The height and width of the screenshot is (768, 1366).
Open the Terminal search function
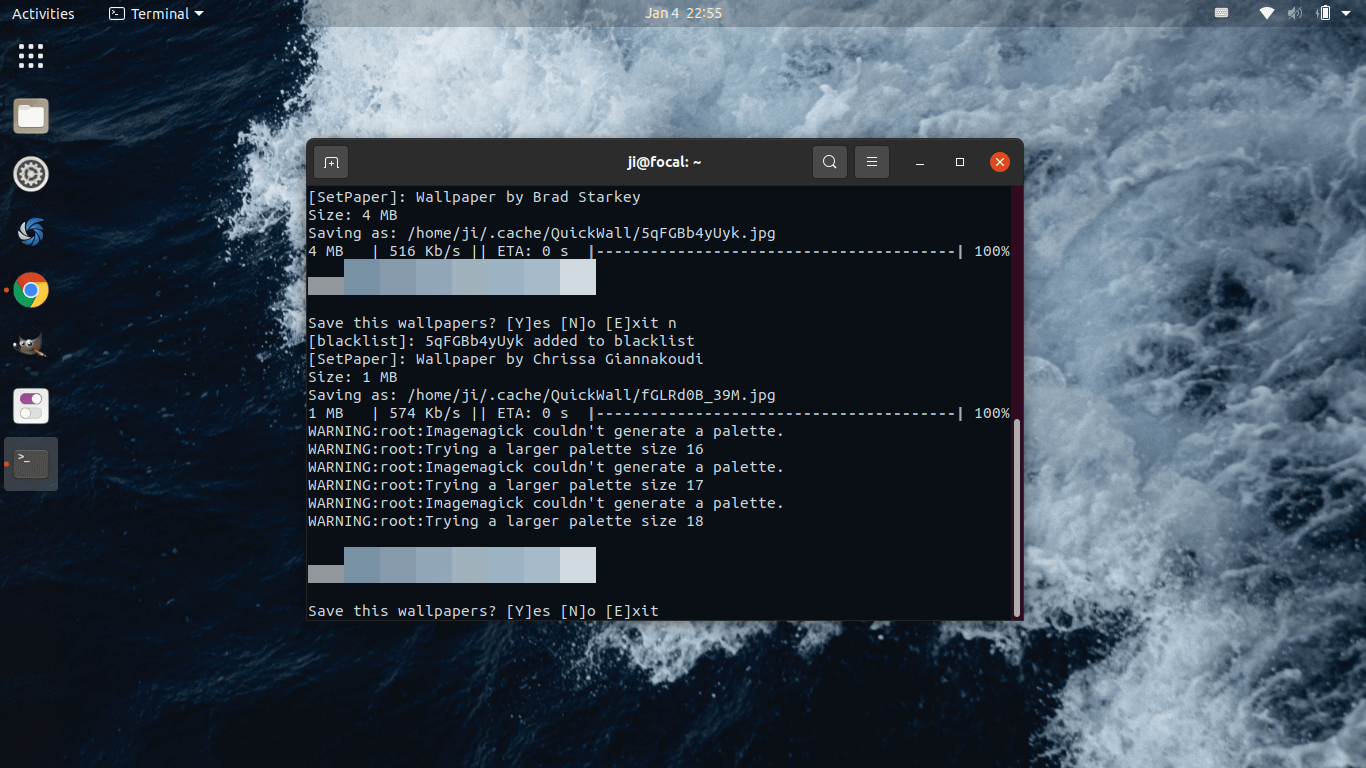click(829, 161)
